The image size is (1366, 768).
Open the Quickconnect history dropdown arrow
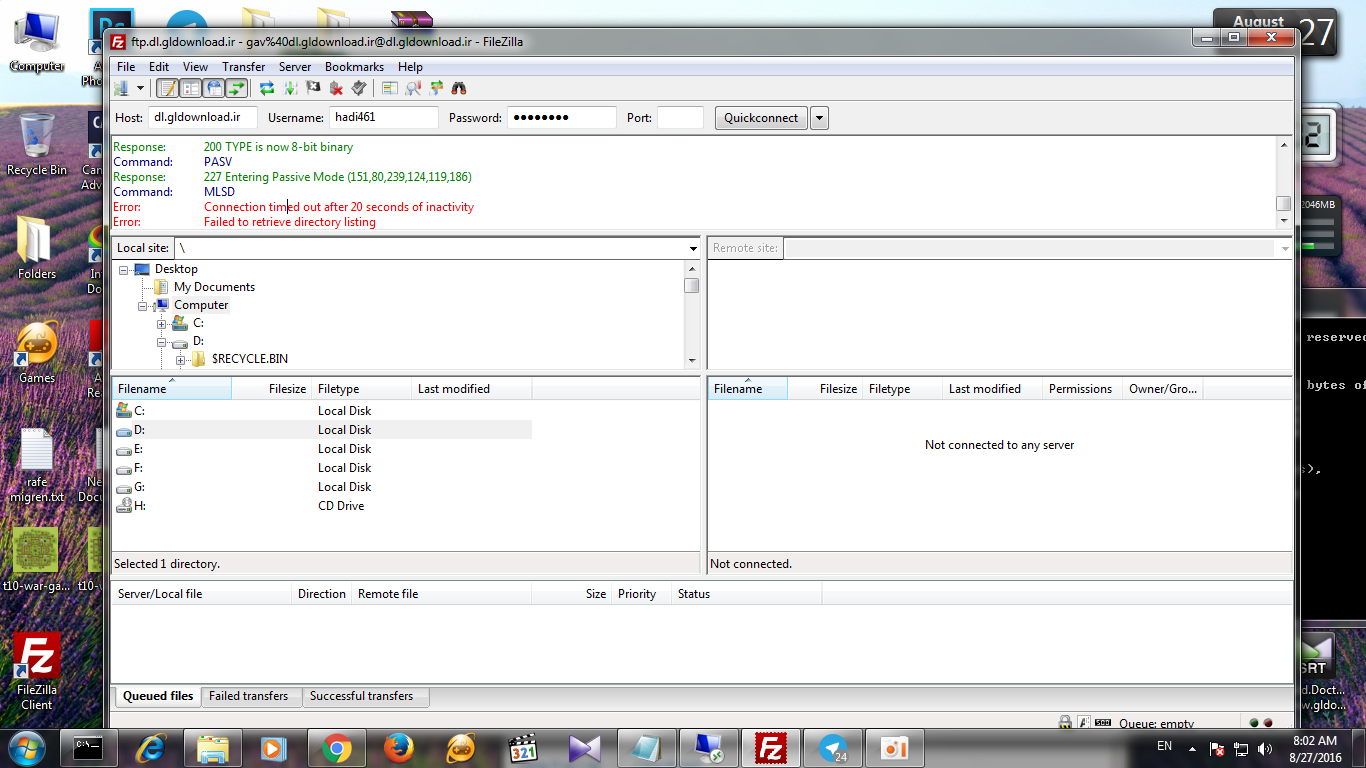point(819,117)
